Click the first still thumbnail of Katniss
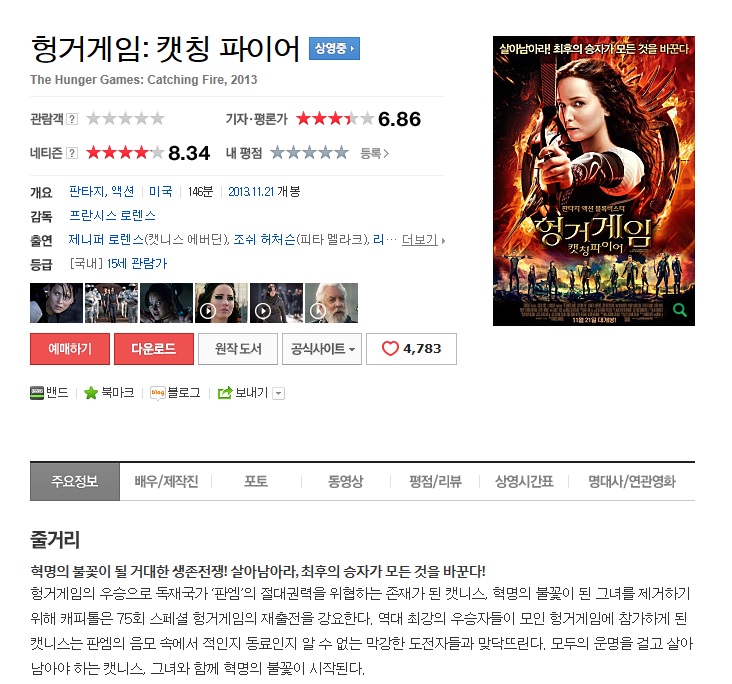732x684 pixels. (x=56, y=303)
